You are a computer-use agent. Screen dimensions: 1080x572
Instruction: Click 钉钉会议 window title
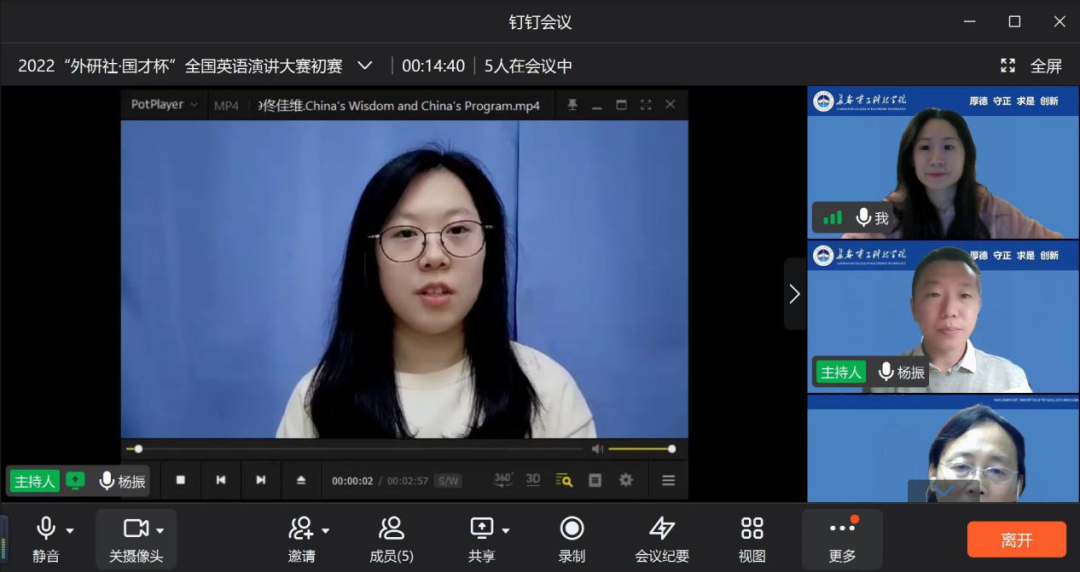[540, 22]
